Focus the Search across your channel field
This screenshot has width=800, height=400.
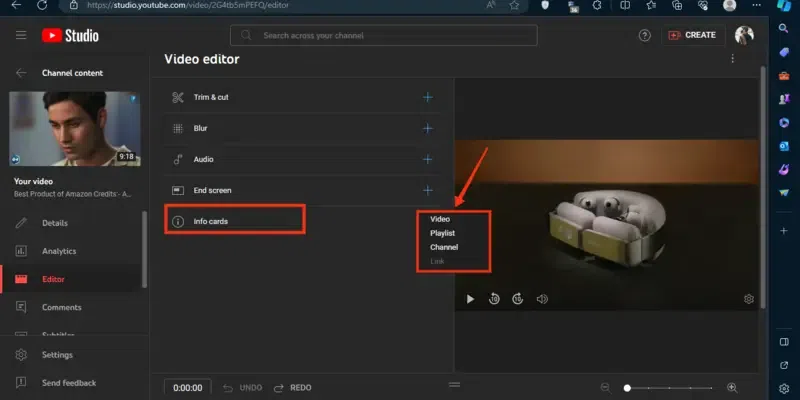[x=384, y=36]
